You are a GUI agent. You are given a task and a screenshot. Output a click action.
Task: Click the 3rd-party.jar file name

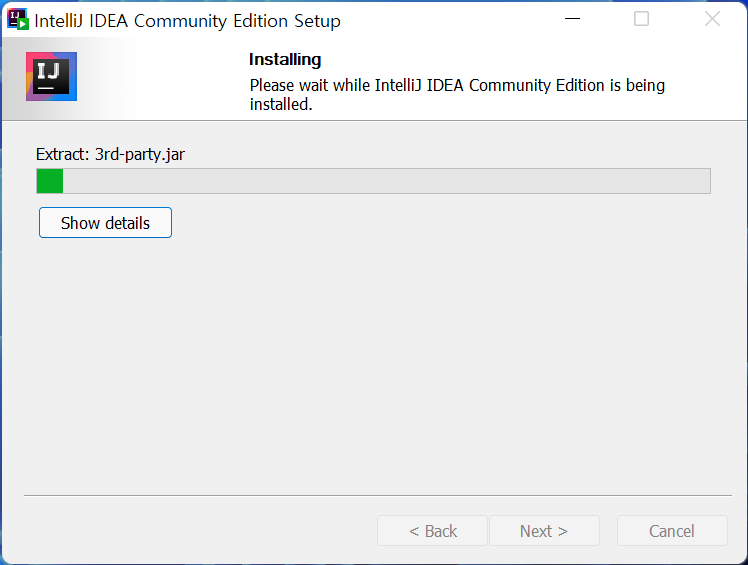click(x=140, y=154)
